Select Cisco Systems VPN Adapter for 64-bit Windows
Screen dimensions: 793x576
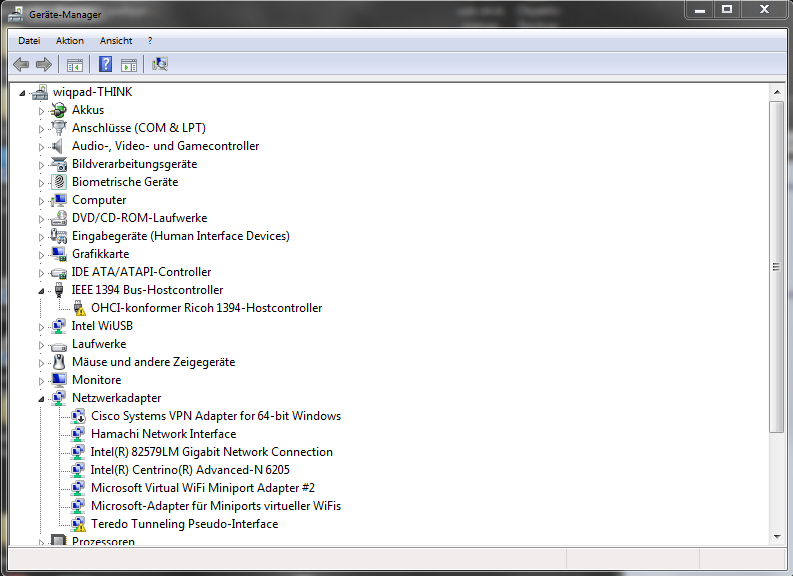[x=216, y=416]
